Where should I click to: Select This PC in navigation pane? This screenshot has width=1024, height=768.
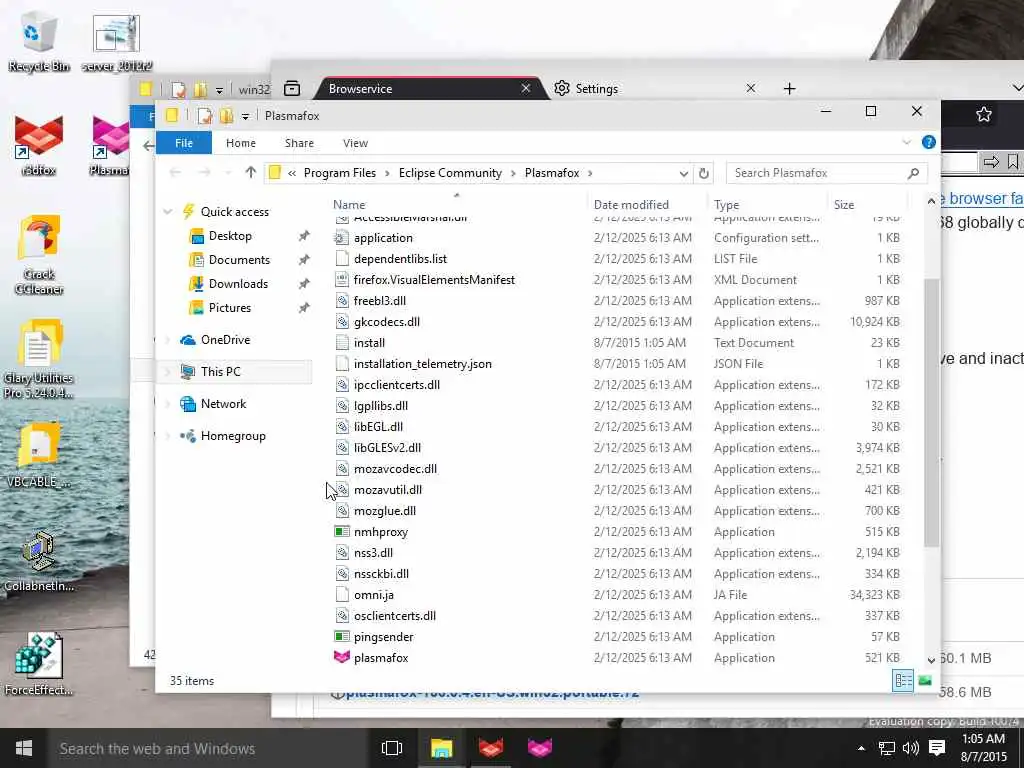[220, 372]
